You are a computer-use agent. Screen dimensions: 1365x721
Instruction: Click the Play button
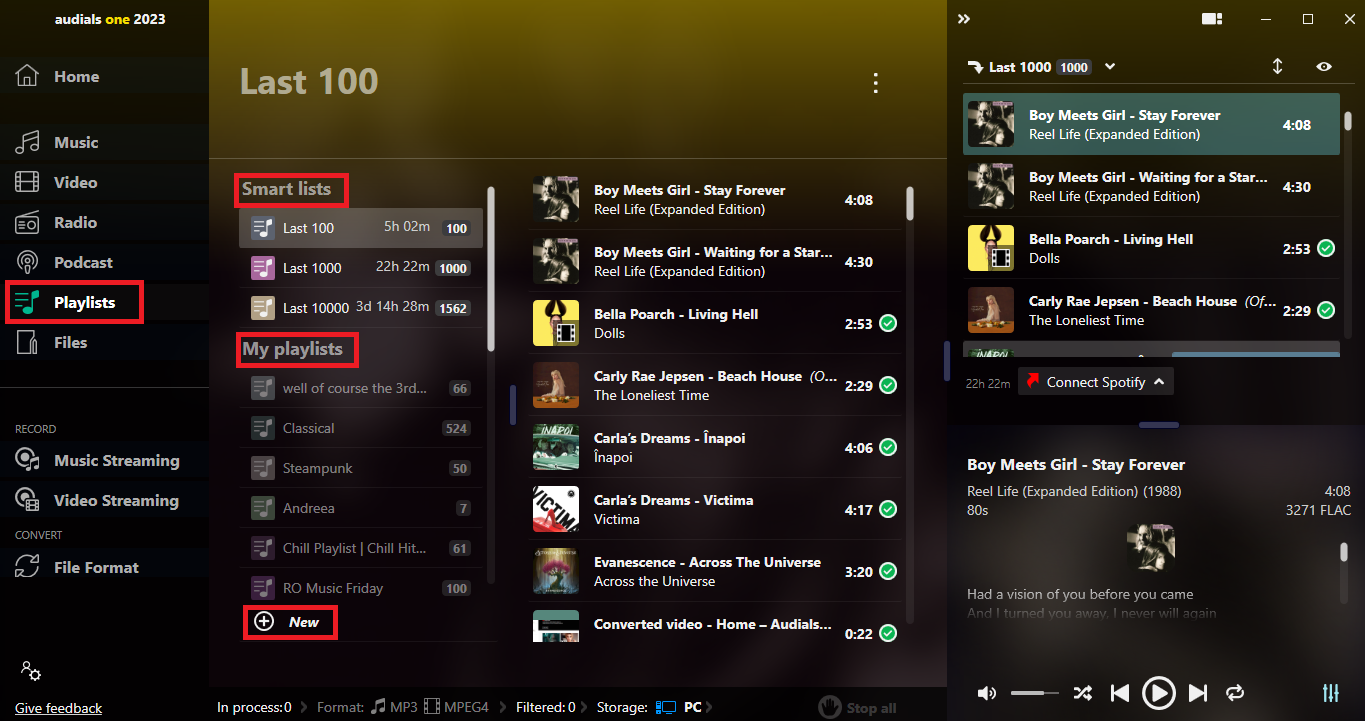1159,693
